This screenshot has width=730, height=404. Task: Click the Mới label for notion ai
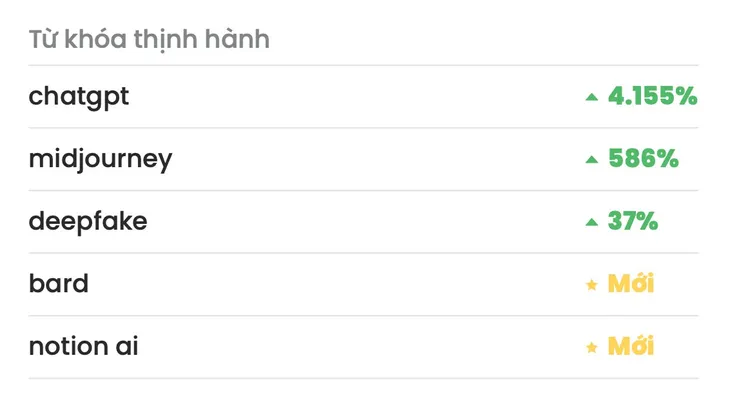click(x=631, y=346)
